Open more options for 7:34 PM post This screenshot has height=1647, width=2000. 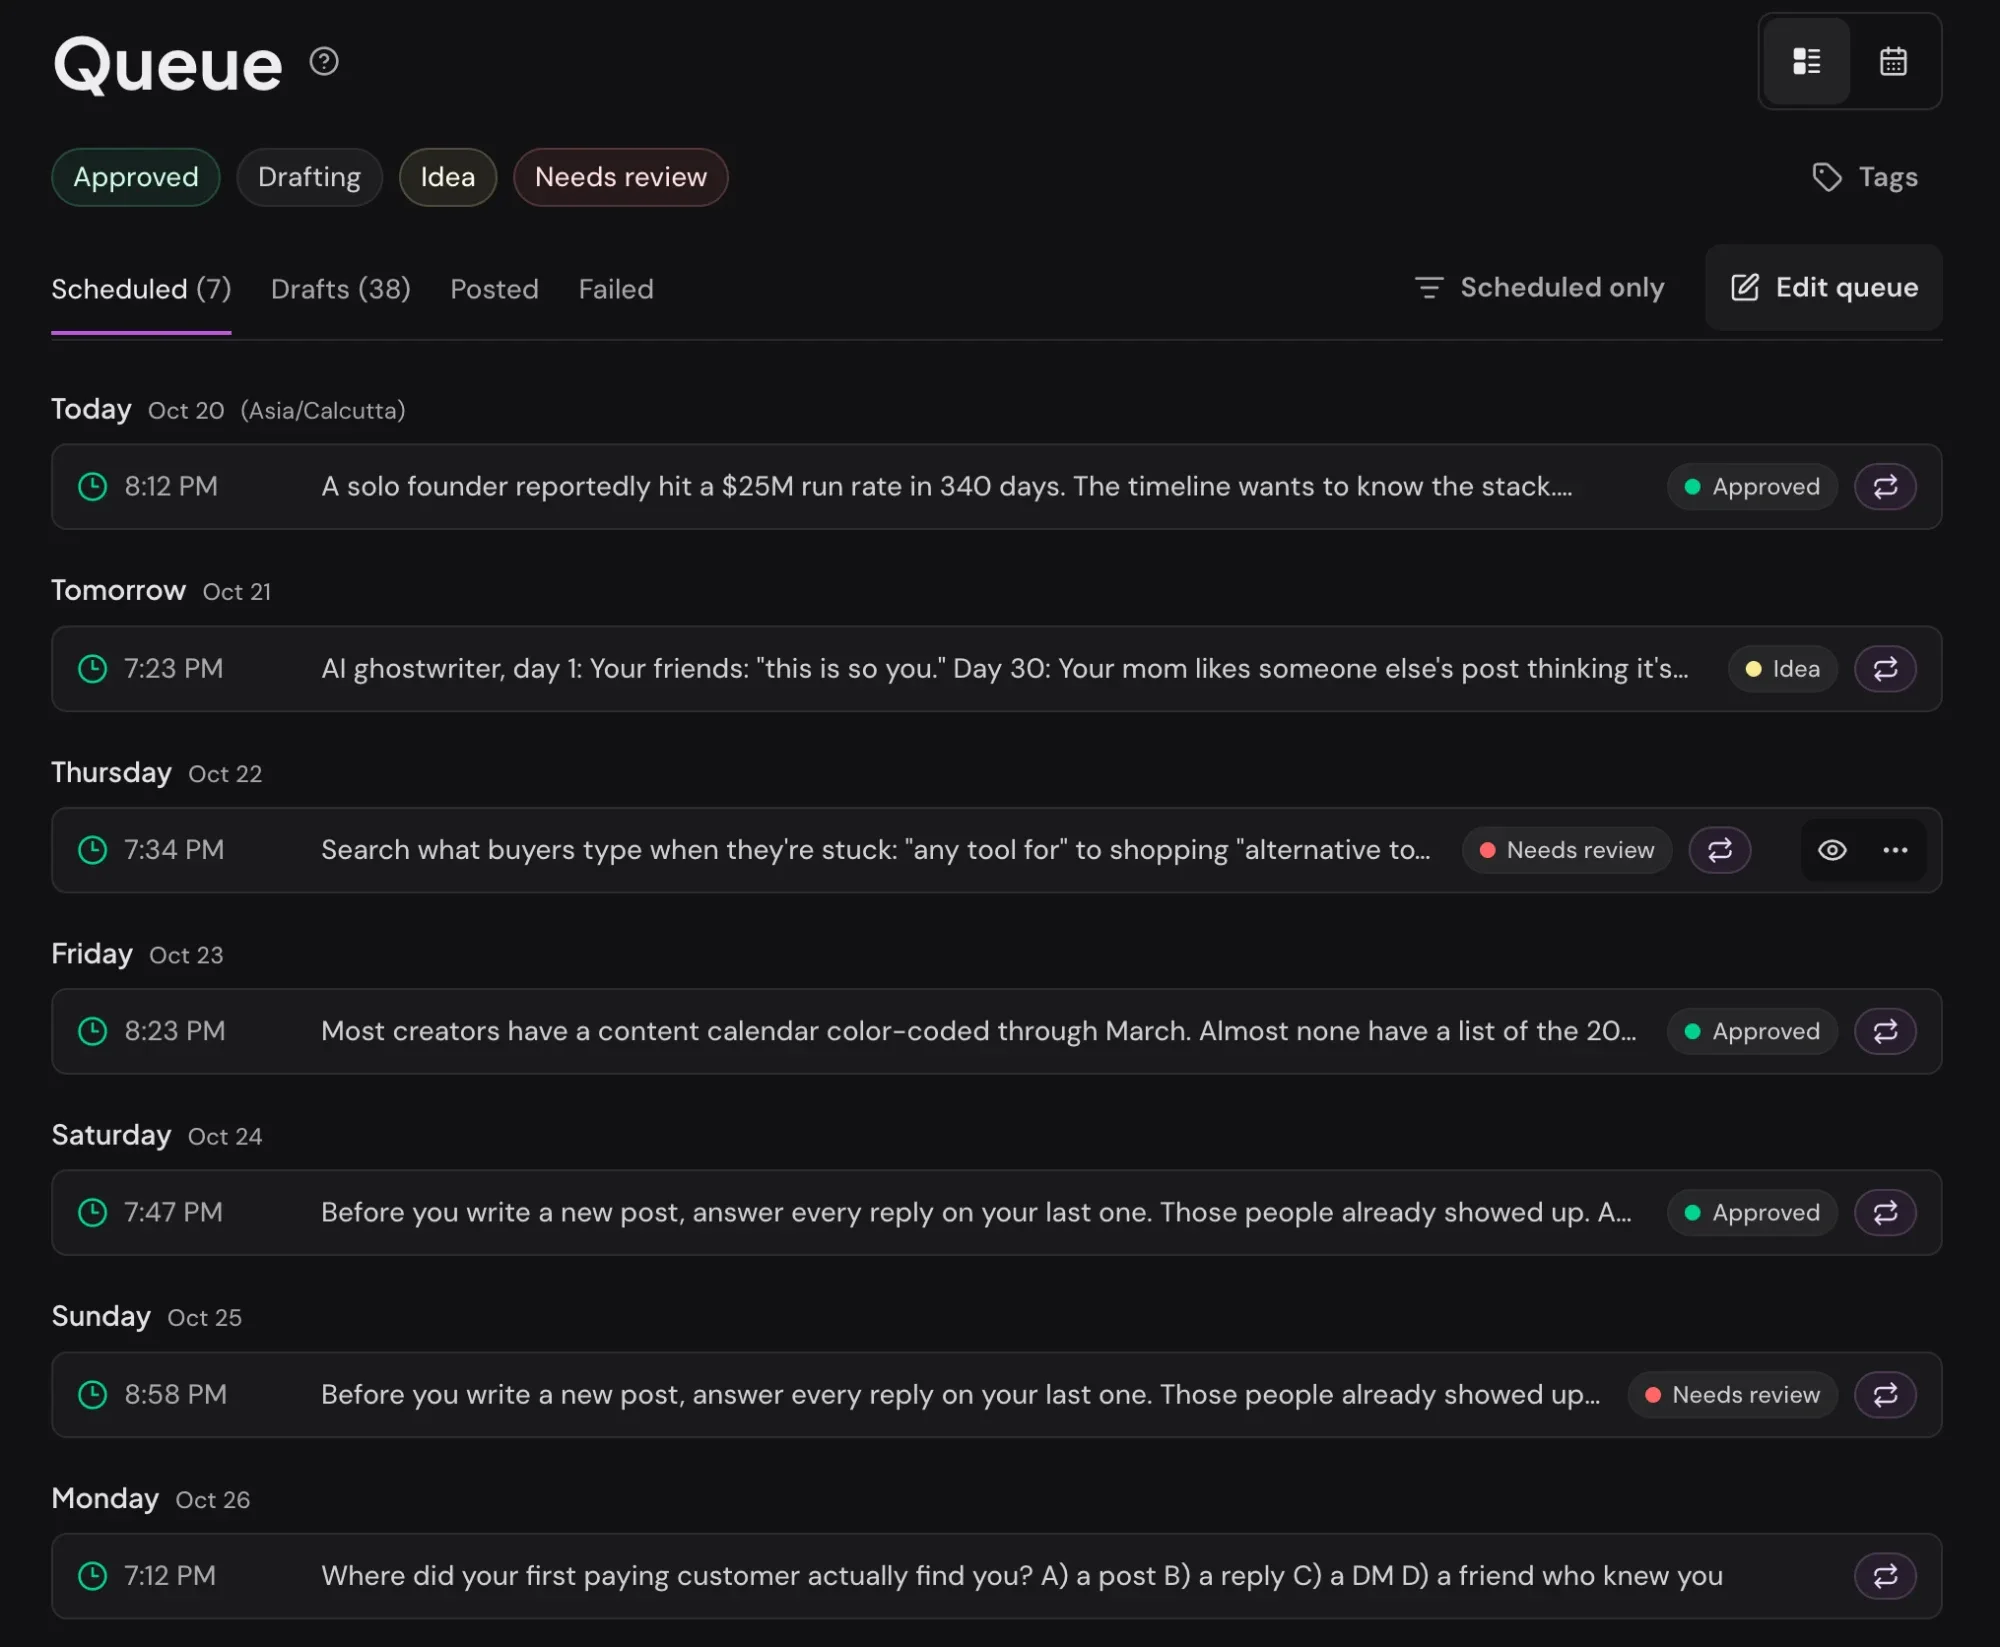[x=1895, y=850]
